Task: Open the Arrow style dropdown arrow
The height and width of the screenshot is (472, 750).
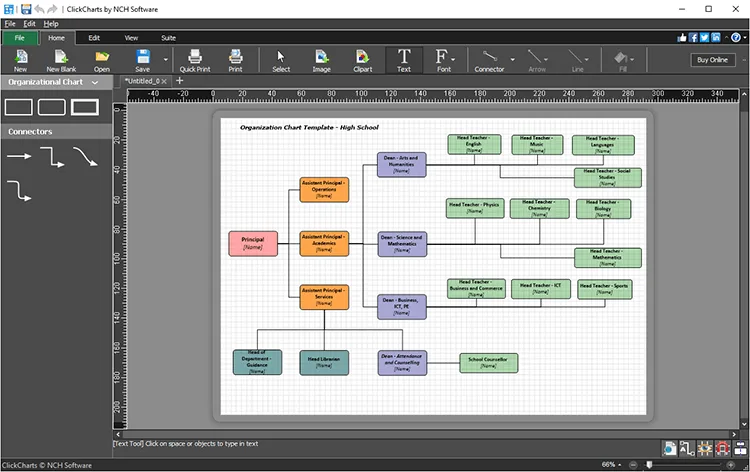Action: (546, 60)
